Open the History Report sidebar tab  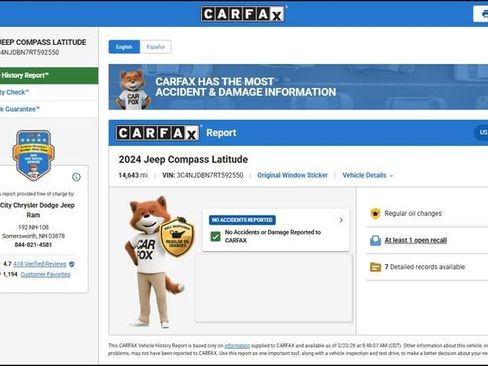(48, 76)
